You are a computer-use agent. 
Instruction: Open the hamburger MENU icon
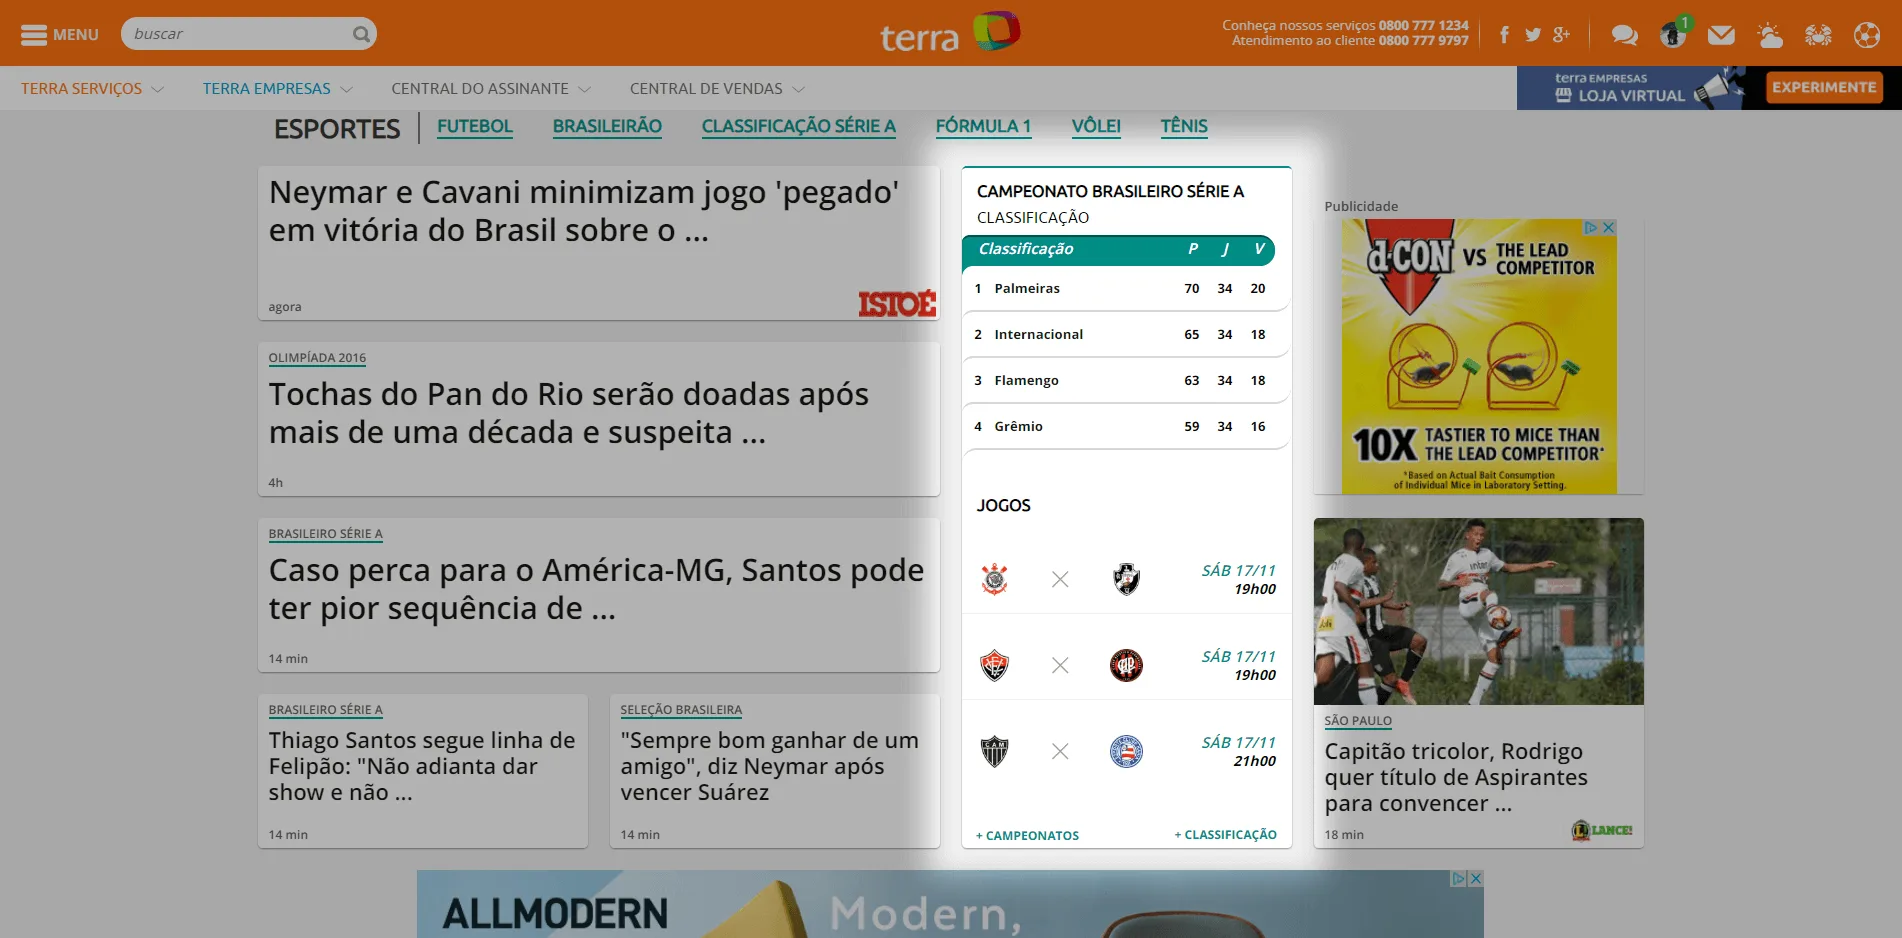(34, 35)
